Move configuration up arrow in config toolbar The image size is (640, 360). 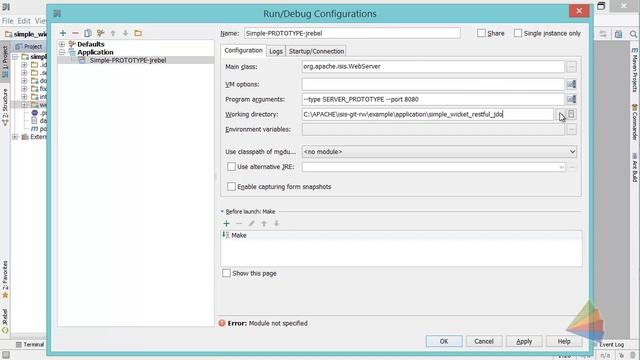[113, 33]
